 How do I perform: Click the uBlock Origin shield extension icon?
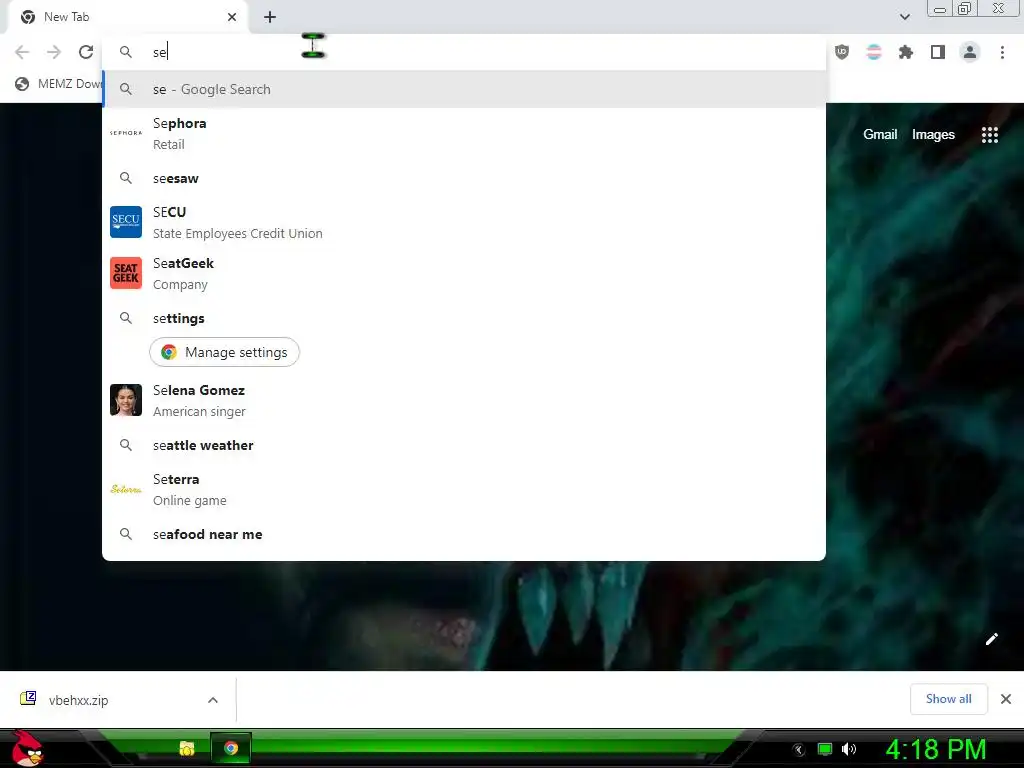pos(842,52)
